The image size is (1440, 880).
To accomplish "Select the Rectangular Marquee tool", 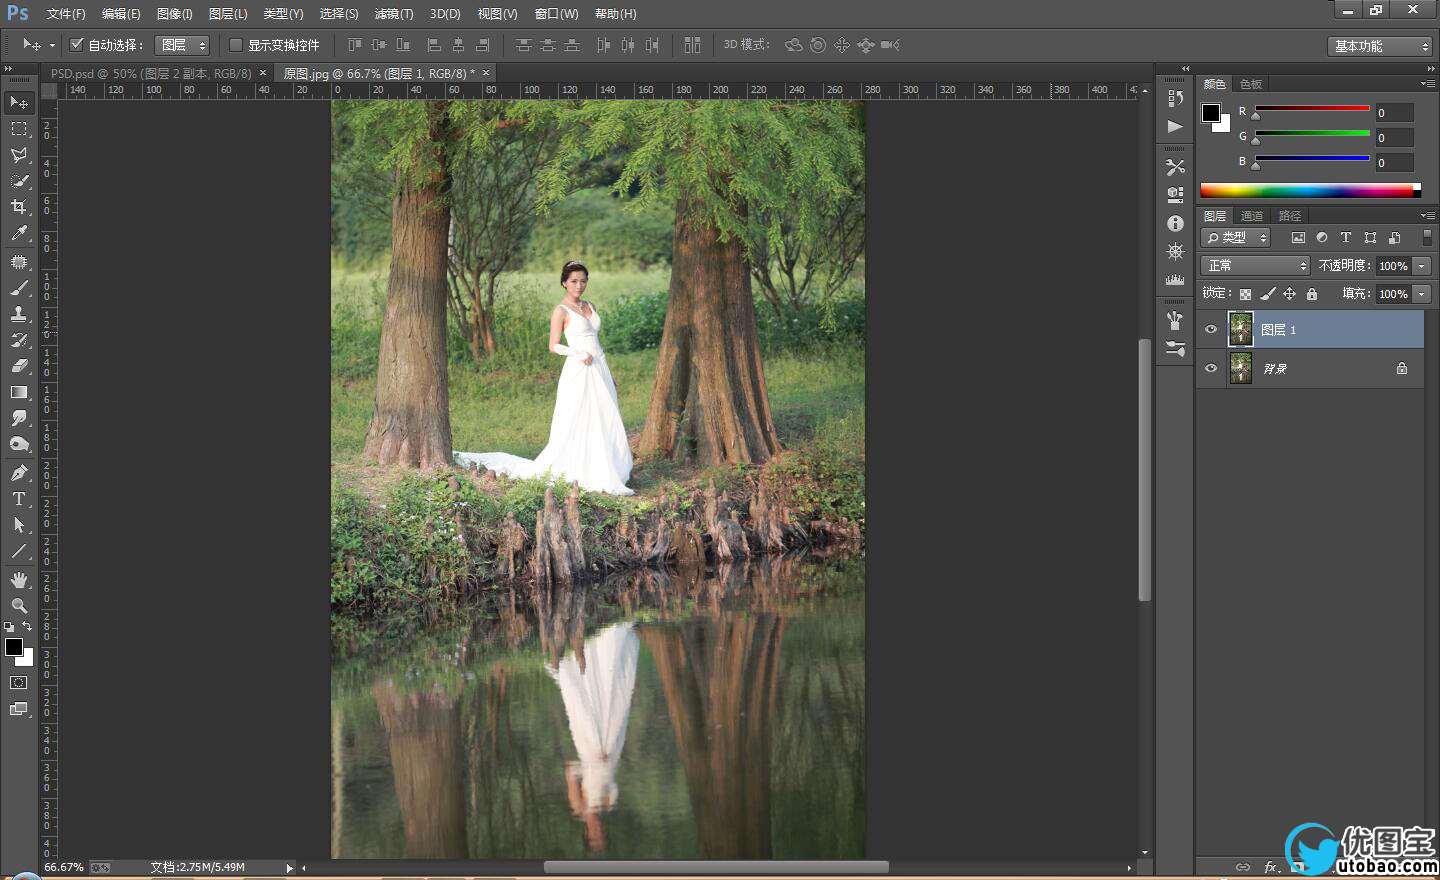I will click(x=18, y=129).
